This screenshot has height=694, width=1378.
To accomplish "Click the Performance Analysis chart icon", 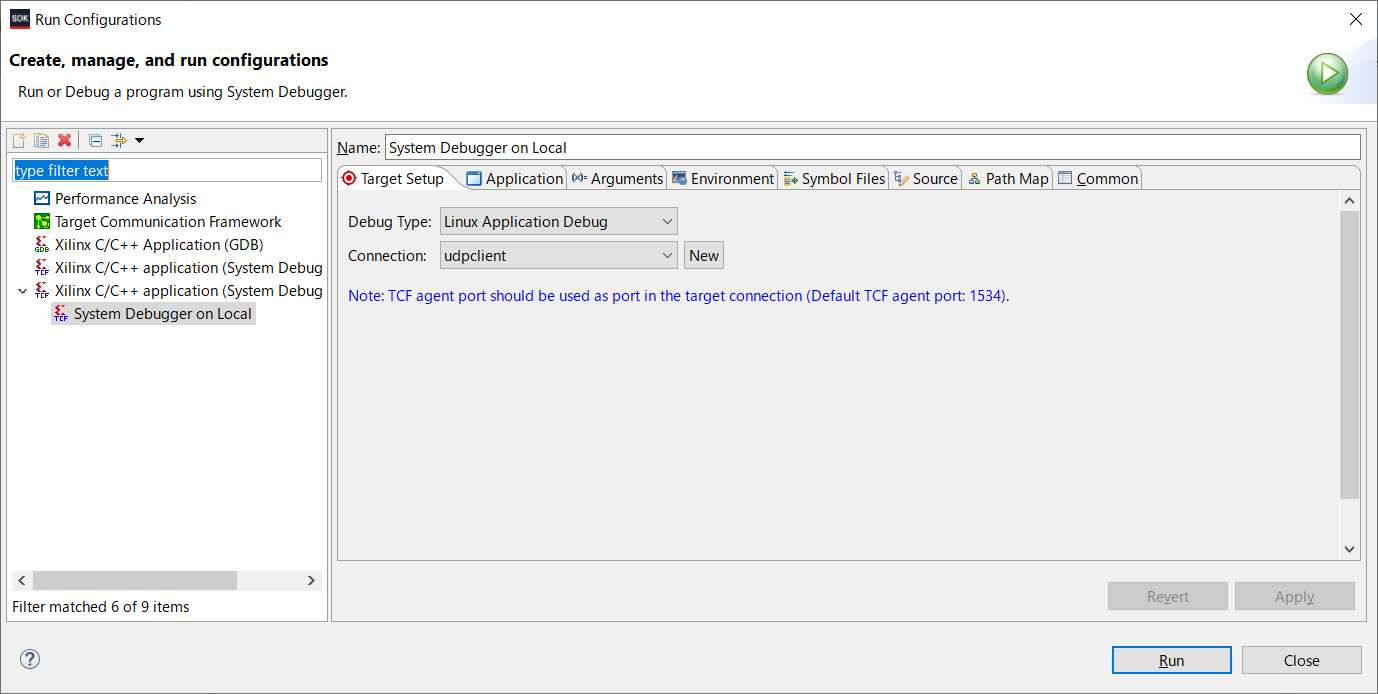I will tap(42, 199).
